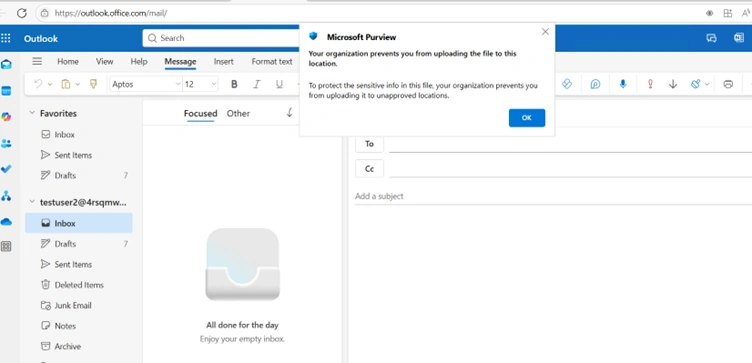Switch to the Insert ribbon tab
Viewport: 752px width, 363px height.
pyautogui.click(x=223, y=61)
